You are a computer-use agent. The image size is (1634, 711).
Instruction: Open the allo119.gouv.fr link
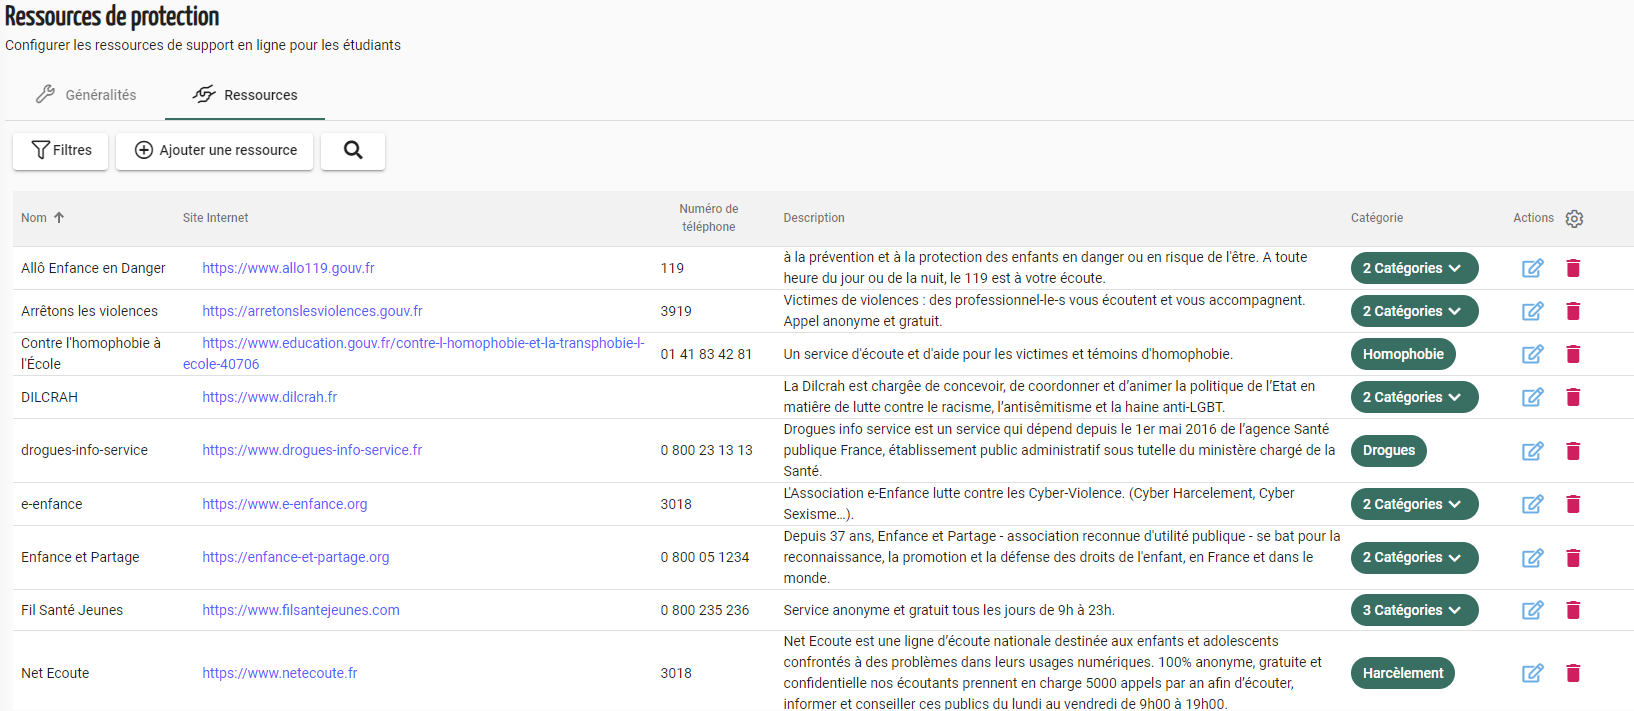point(288,268)
